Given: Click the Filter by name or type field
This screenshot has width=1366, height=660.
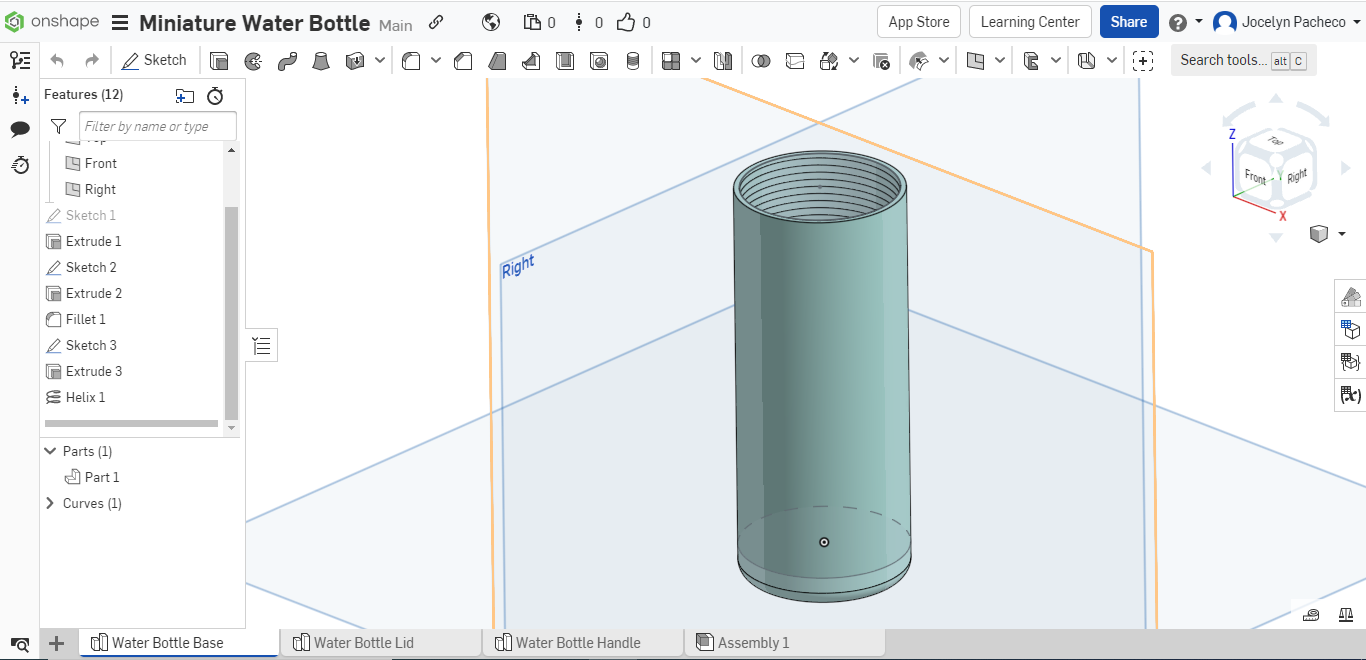Looking at the screenshot, I should [x=157, y=126].
